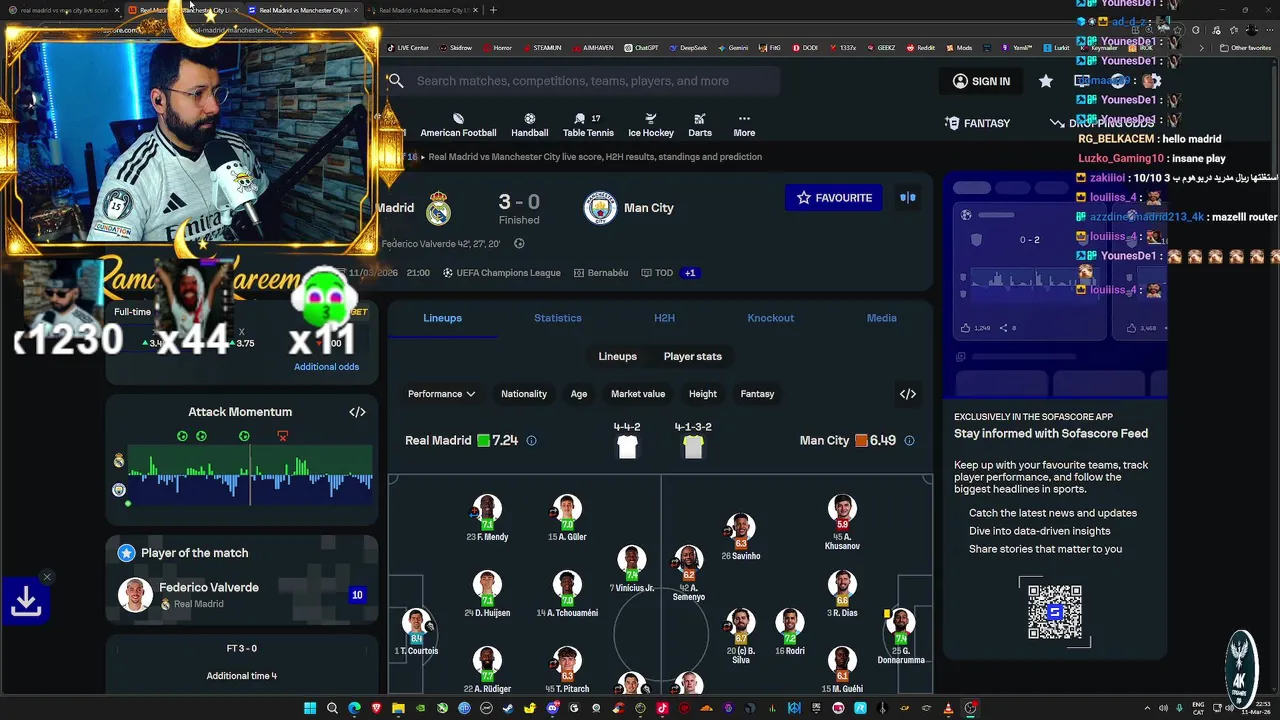The width and height of the screenshot is (1280, 720).
Task: Open File Explorer from taskbar
Action: point(398,709)
